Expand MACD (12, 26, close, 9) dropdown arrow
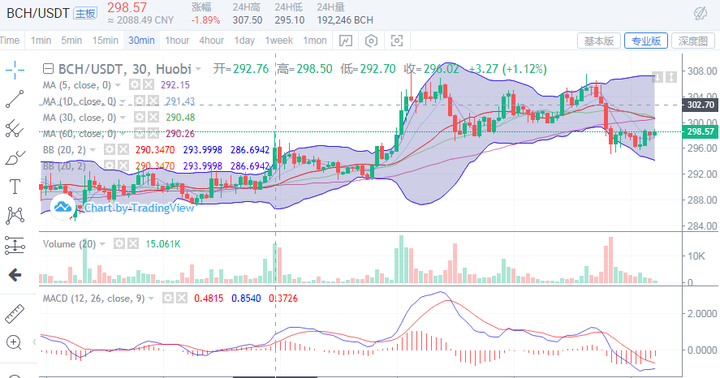The height and width of the screenshot is (378, 720). 151,299
